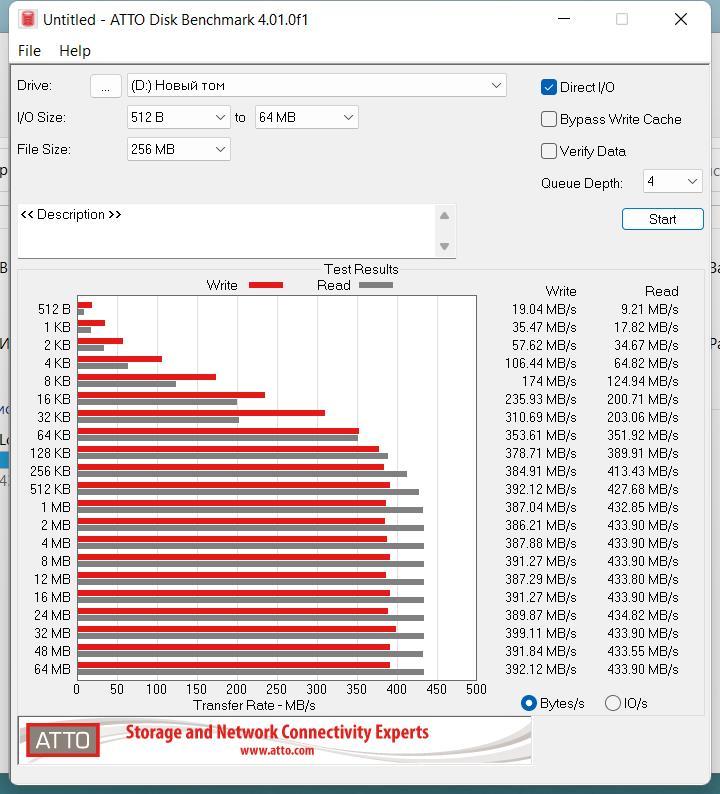Click the gray Read legend swatch
Image resolution: width=720 pixels, height=794 pixels.
point(376,285)
